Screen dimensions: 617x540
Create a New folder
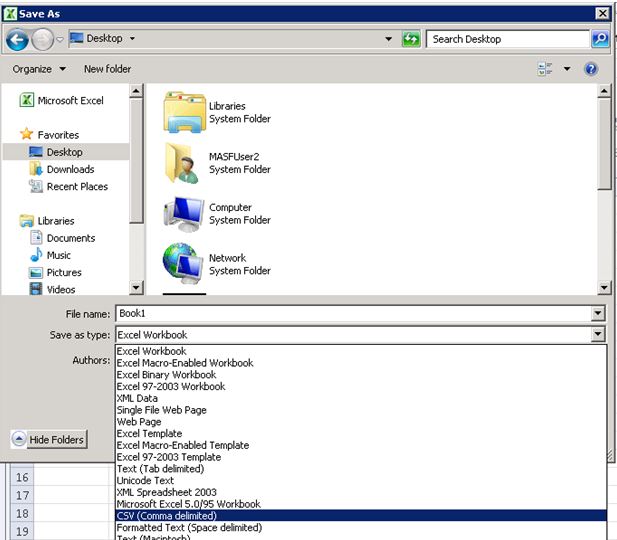(x=107, y=69)
